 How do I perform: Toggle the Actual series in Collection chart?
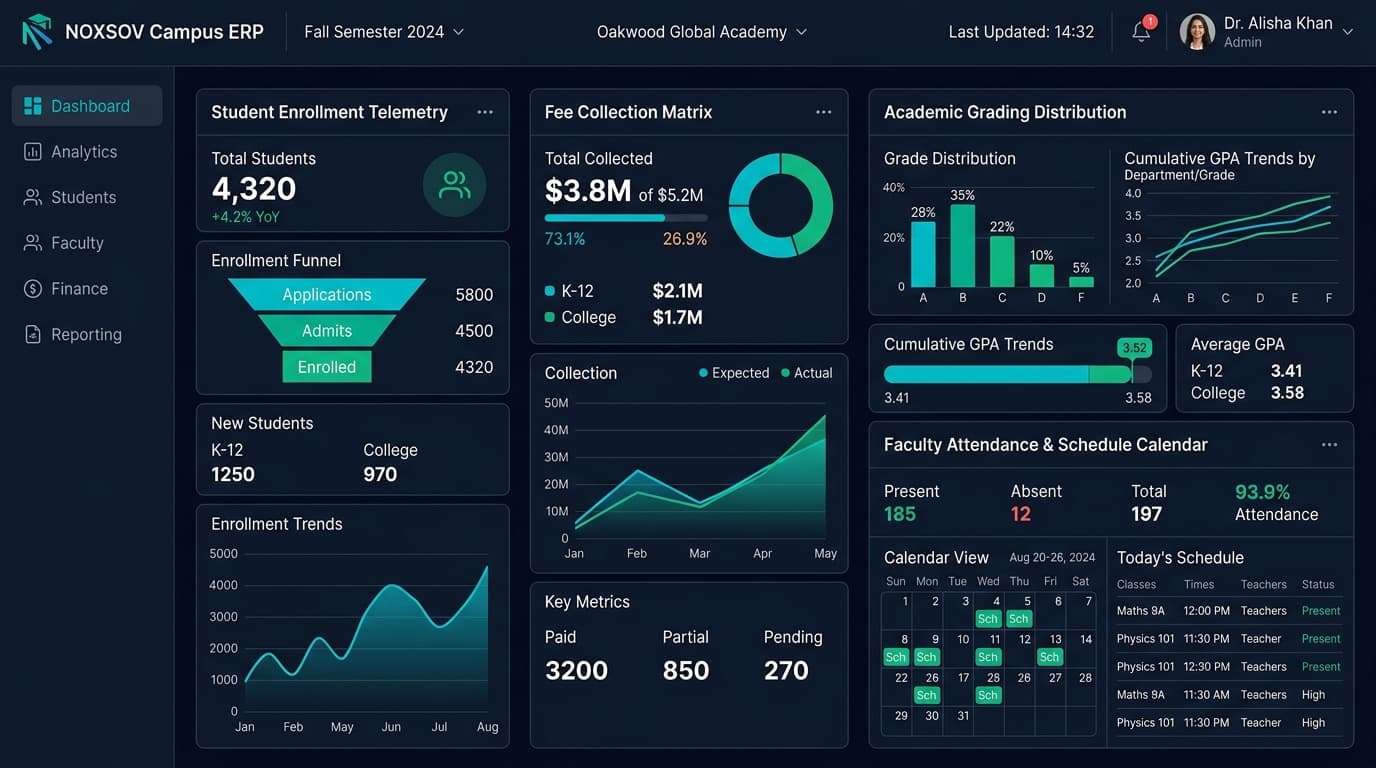tap(807, 373)
